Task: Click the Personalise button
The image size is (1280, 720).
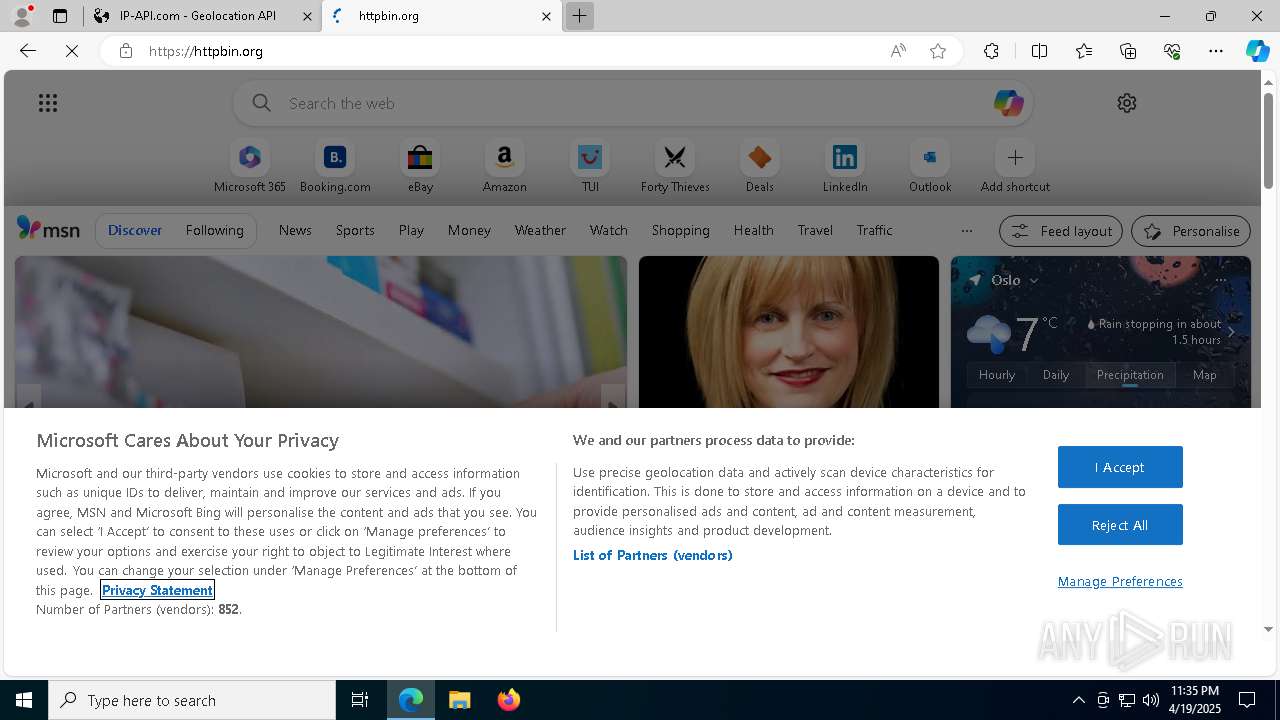Action: tap(1191, 231)
